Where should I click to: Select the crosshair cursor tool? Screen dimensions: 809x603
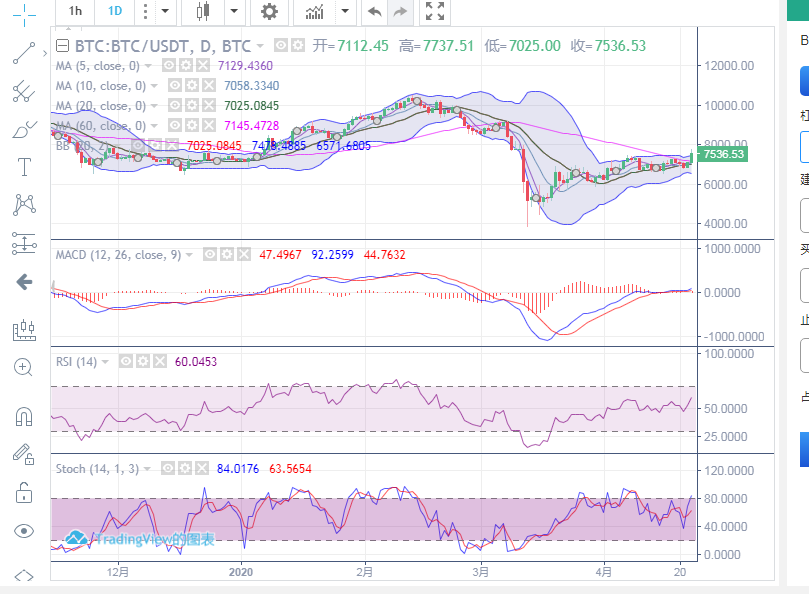click(24, 14)
